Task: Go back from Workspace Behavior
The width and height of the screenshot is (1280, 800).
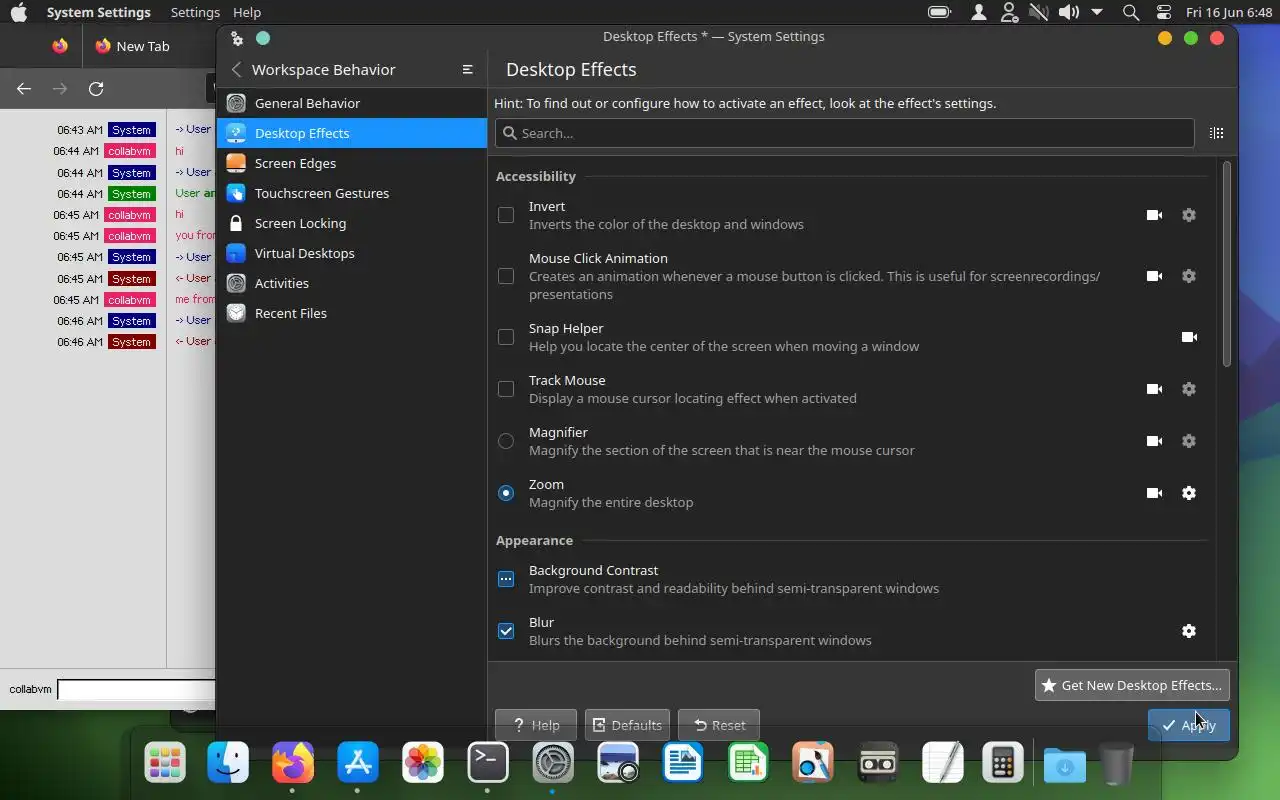Action: pyautogui.click(x=236, y=69)
